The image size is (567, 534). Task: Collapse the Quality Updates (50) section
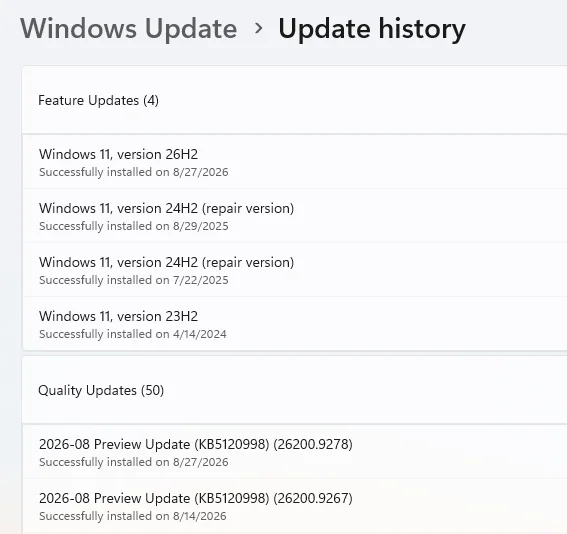tap(294, 390)
